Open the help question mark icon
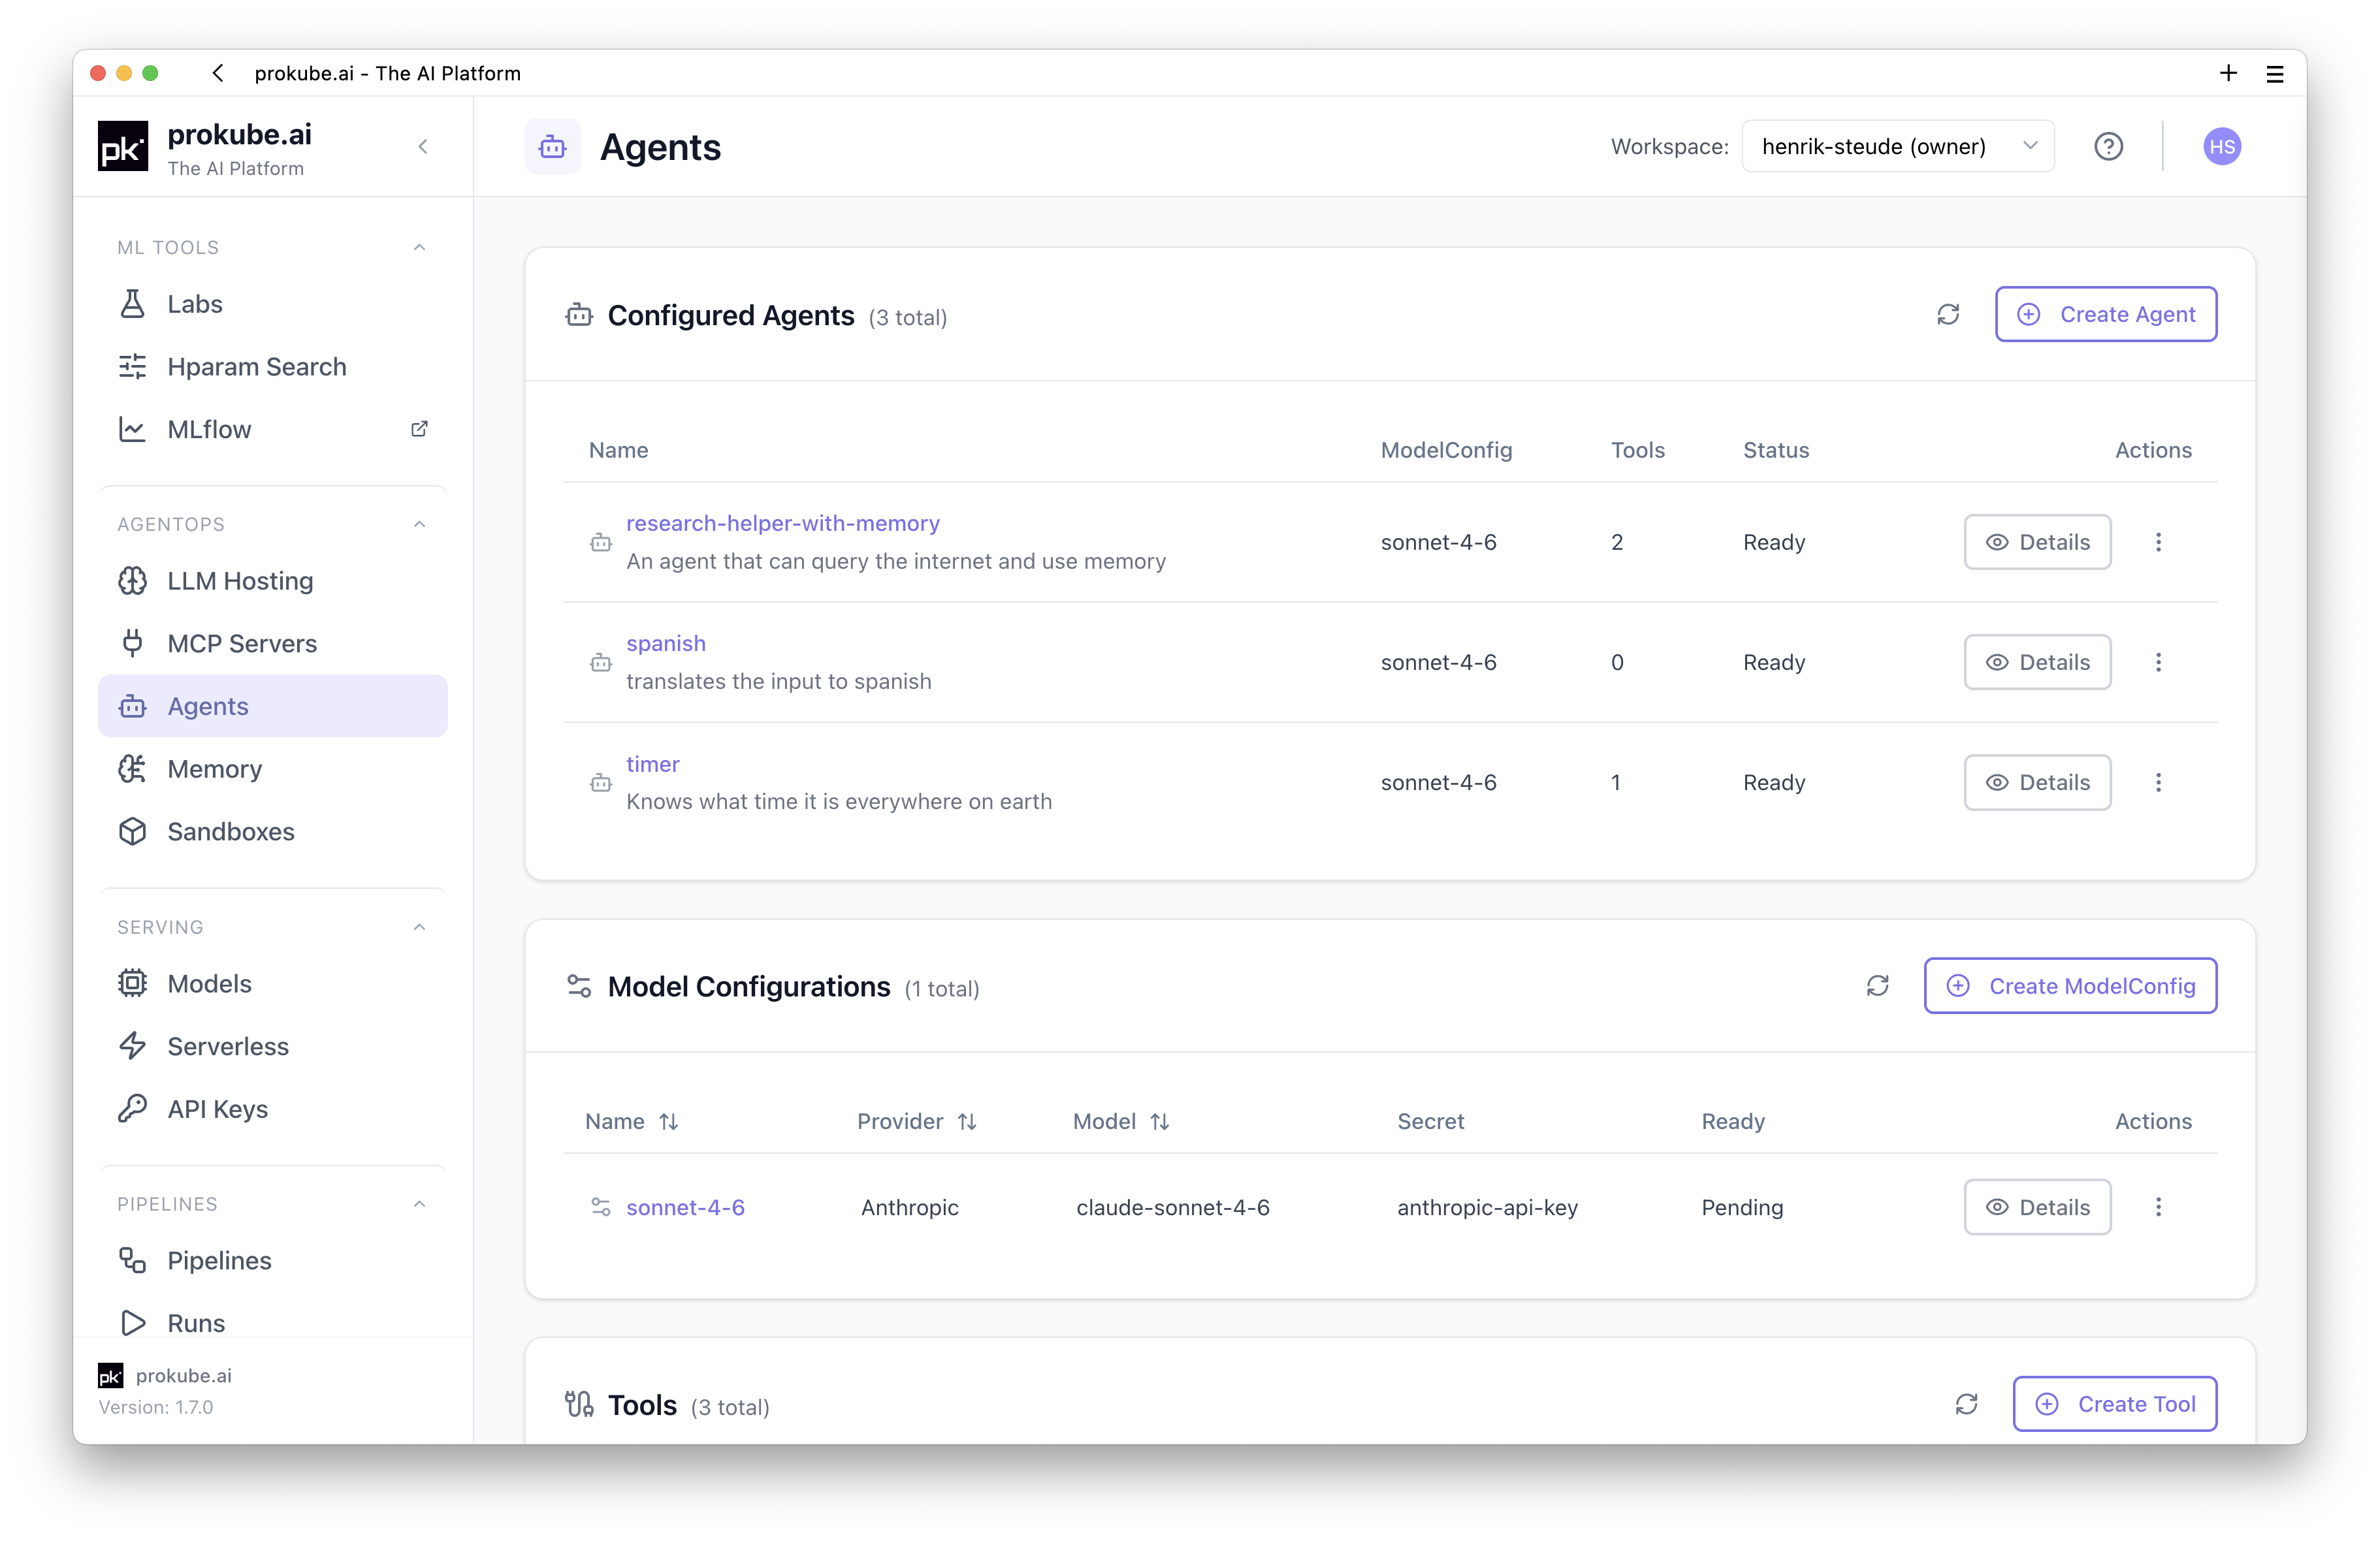 pos(2108,147)
